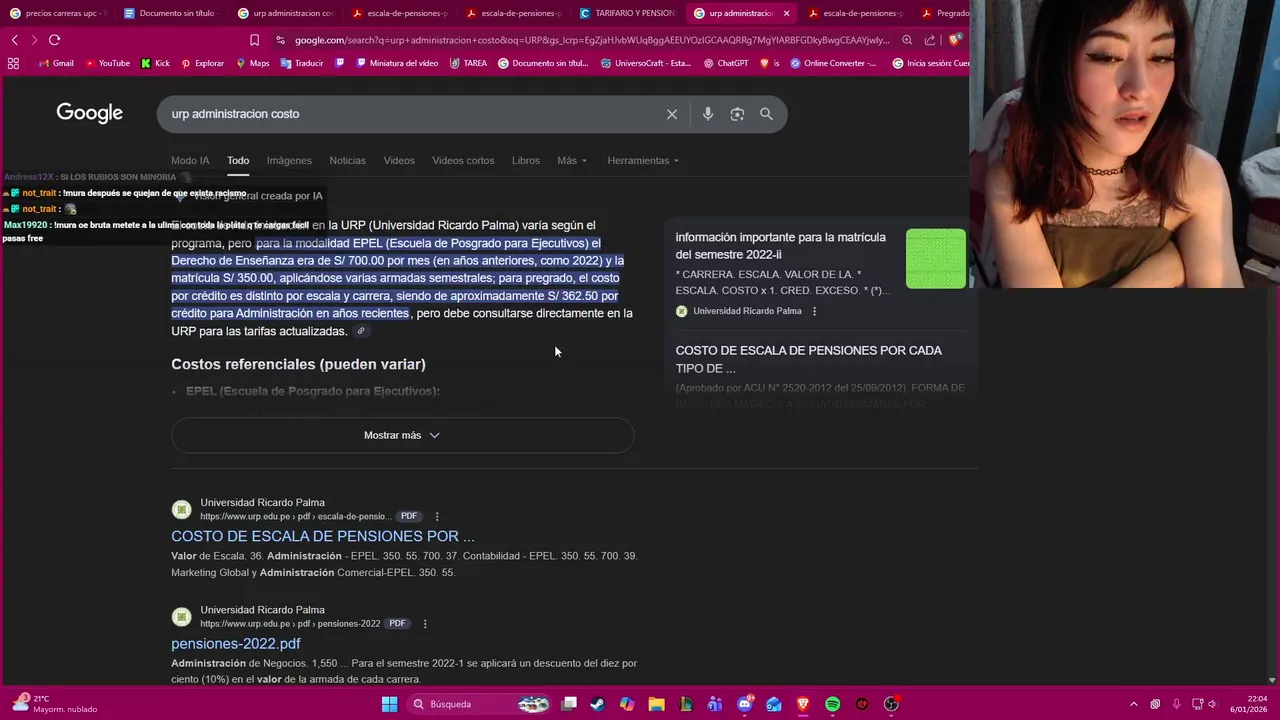
Task: Open Windows Start menu
Action: point(389,704)
